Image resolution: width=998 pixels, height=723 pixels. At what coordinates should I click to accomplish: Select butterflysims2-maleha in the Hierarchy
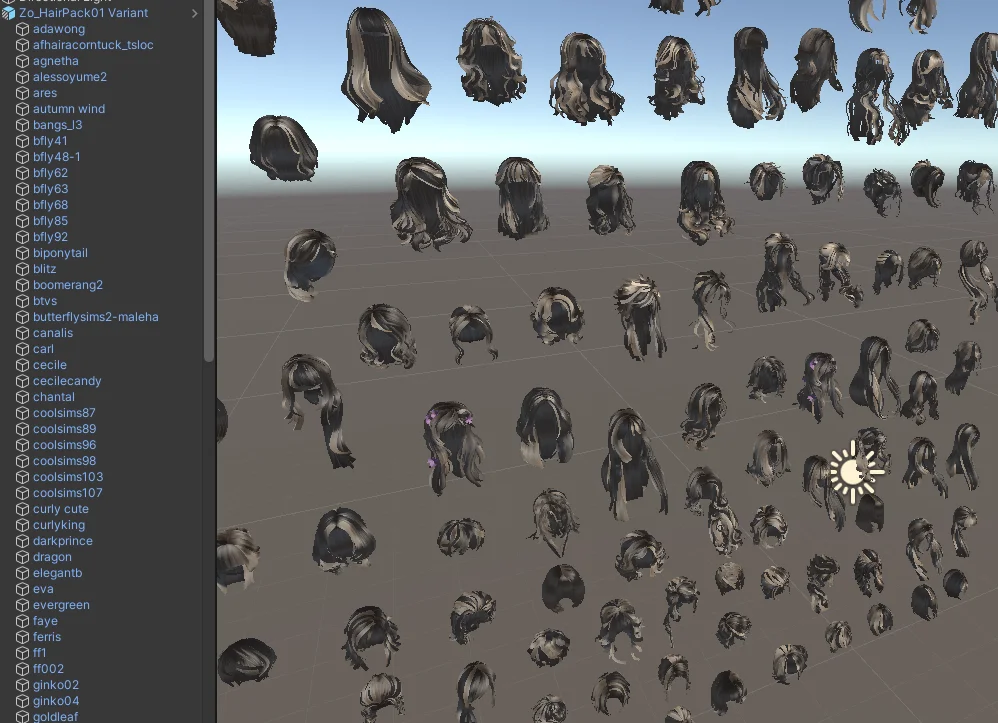tap(96, 317)
